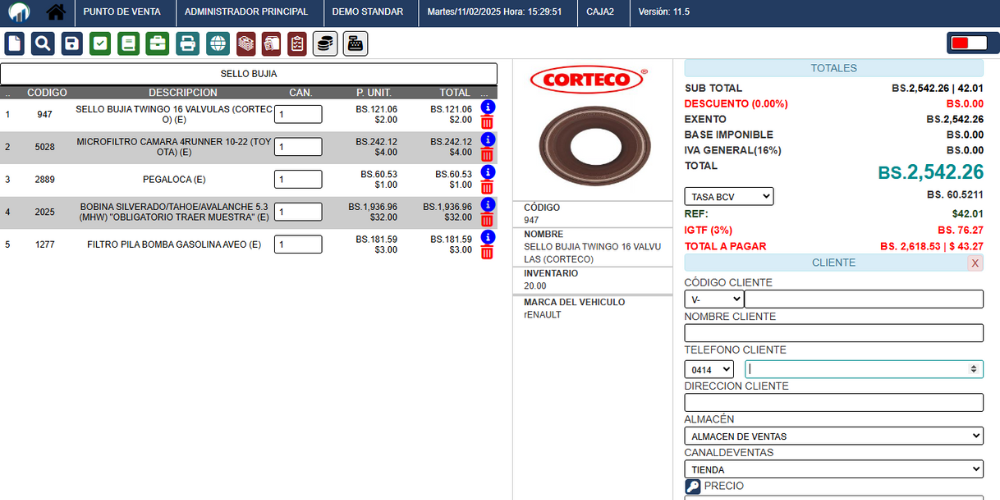Click the phone number field stepper arrows
1000x500 pixels.
pyautogui.click(x=973, y=369)
